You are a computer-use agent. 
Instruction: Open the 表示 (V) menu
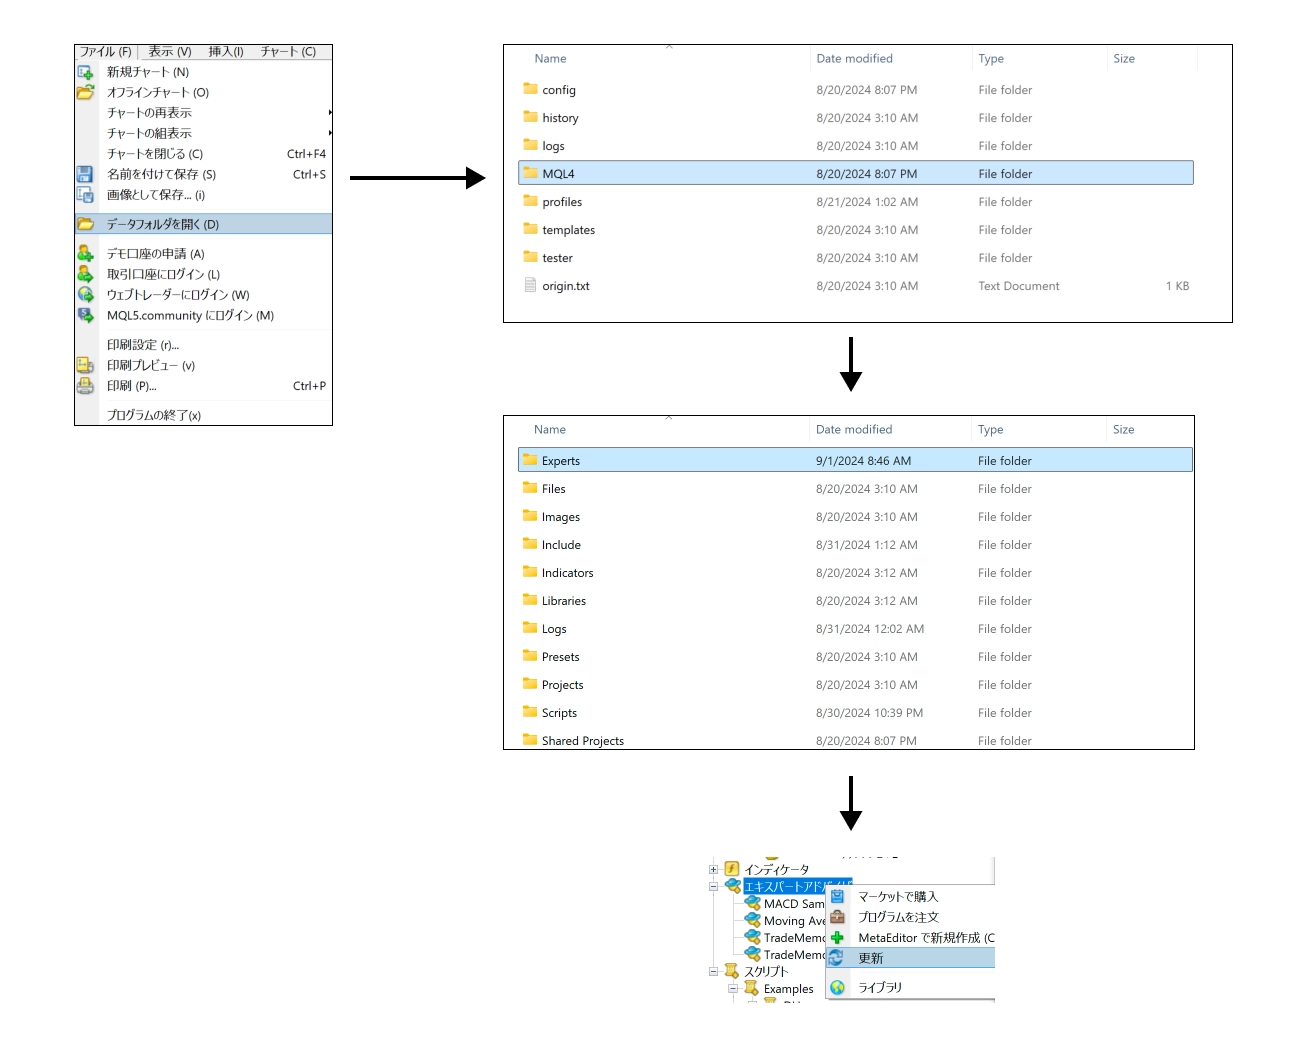(x=170, y=52)
